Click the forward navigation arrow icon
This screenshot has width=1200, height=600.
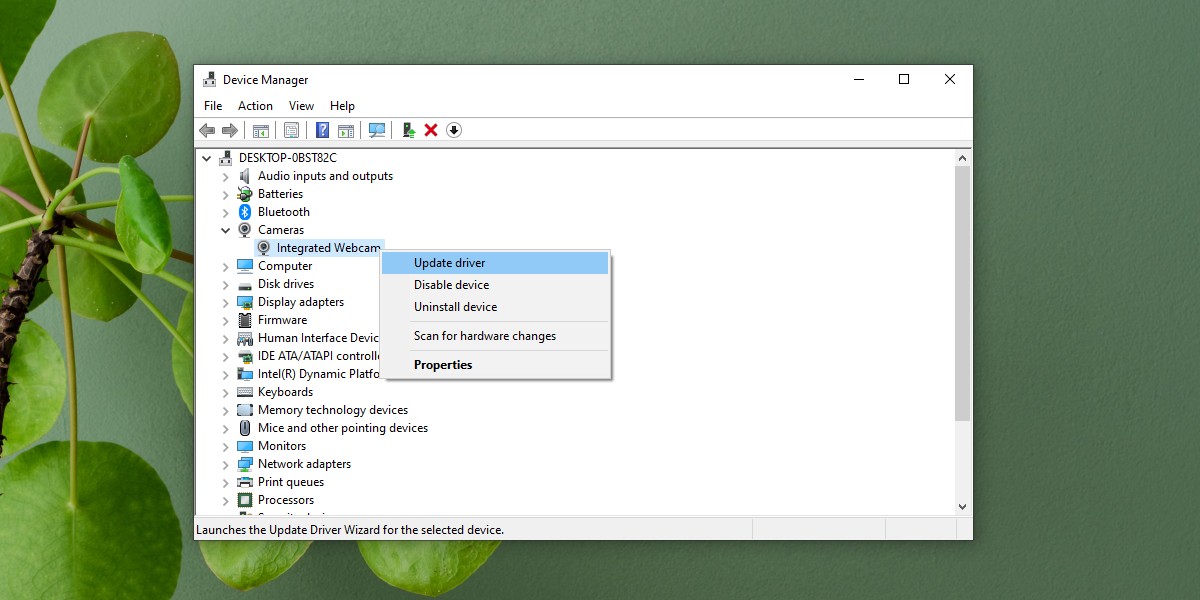tap(229, 130)
